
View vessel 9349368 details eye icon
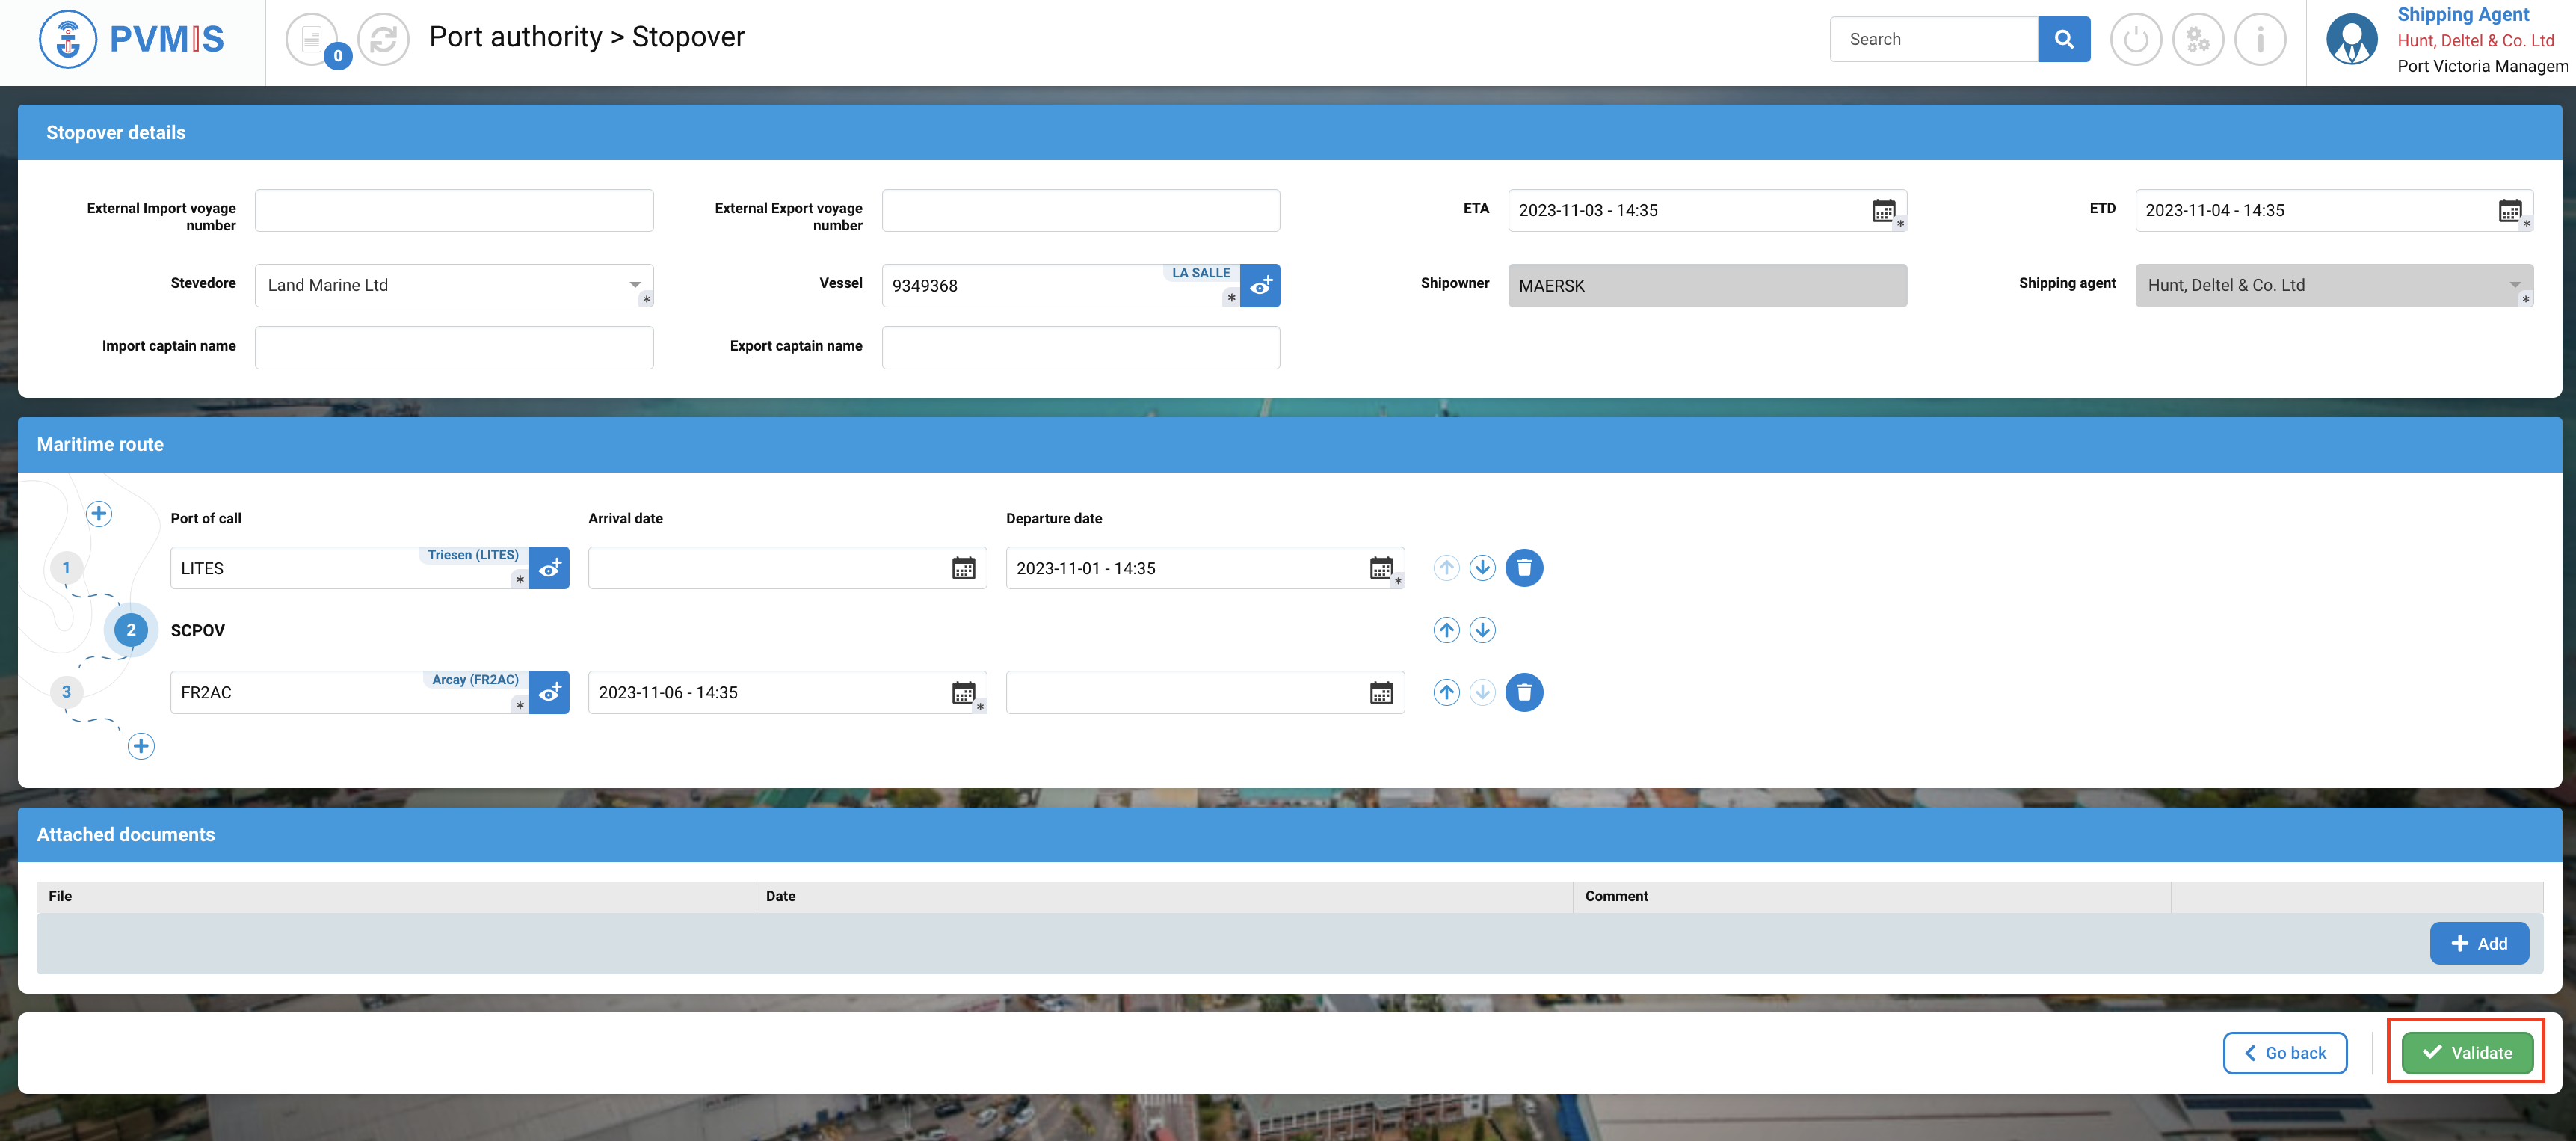pos(1260,286)
